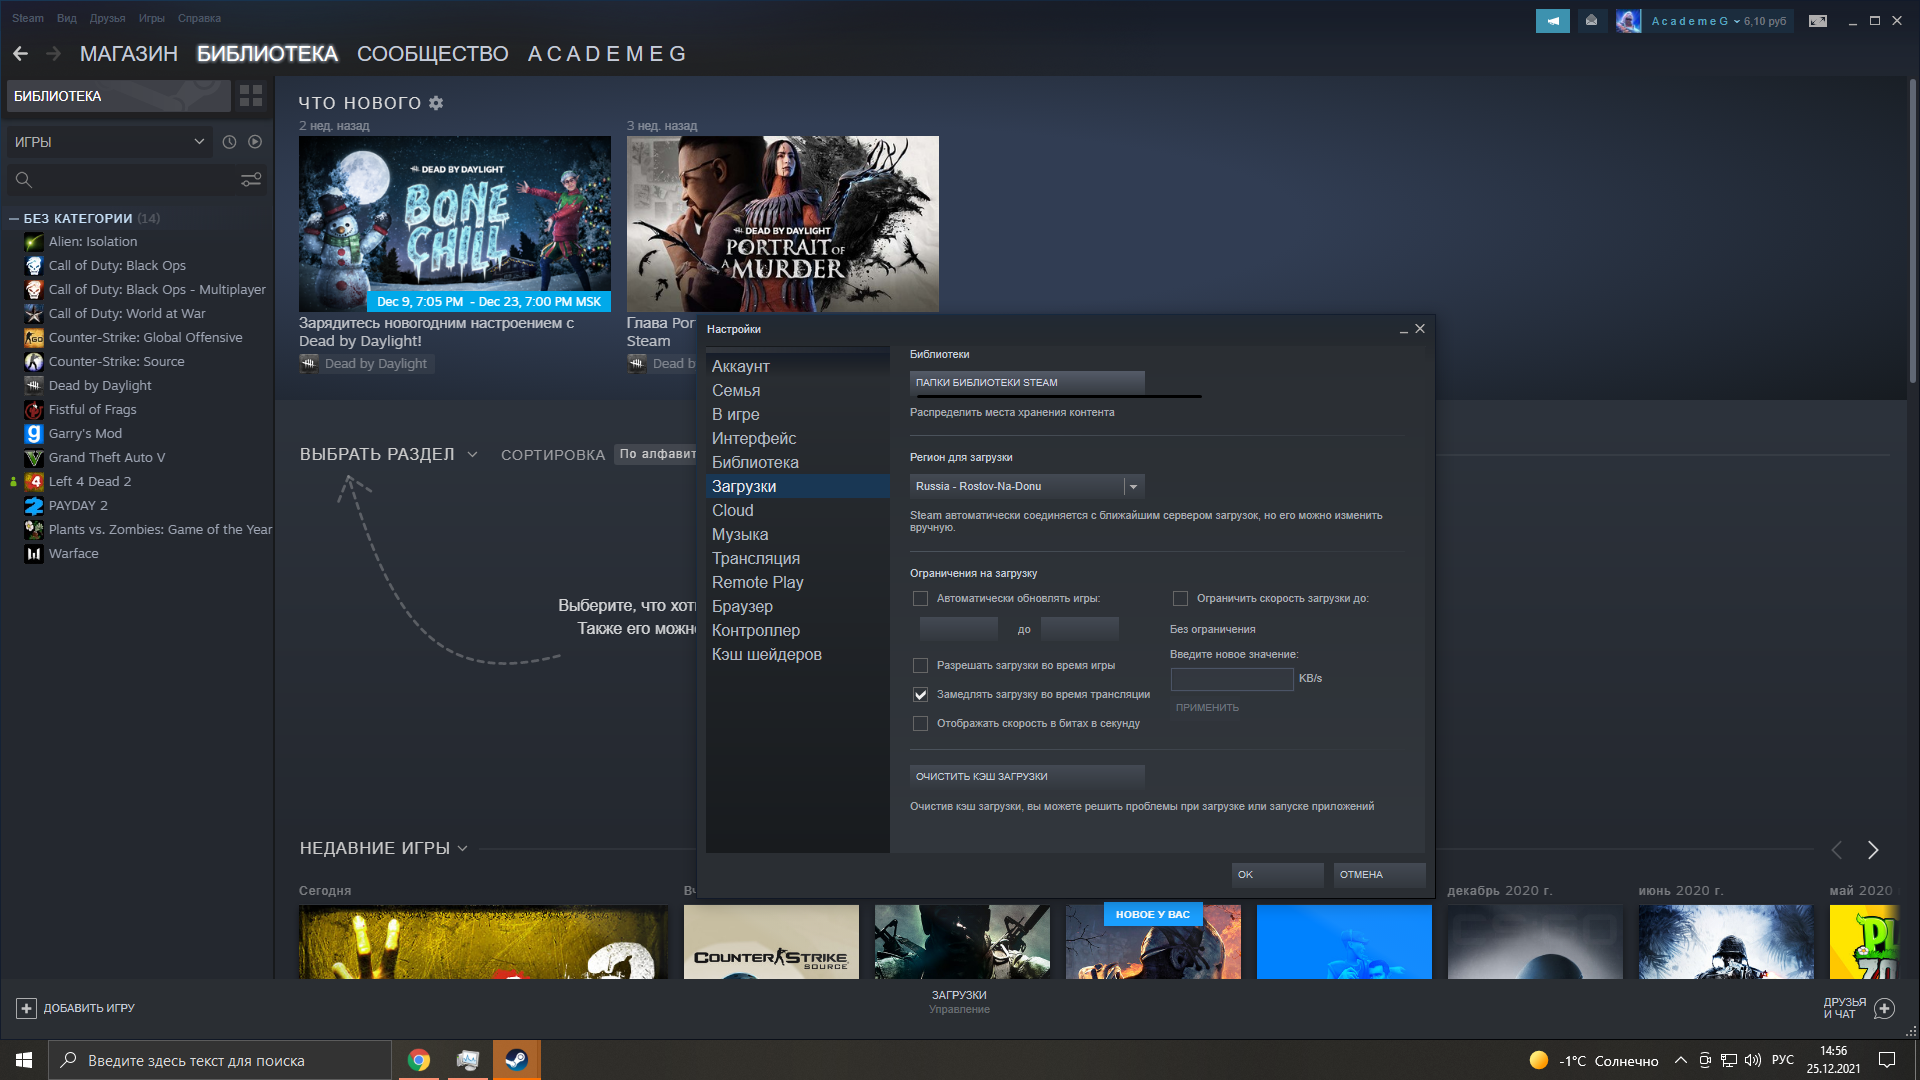Click Counter-Strike: Global Offensive icon
1920x1080 pixels.
pos(34,338)
